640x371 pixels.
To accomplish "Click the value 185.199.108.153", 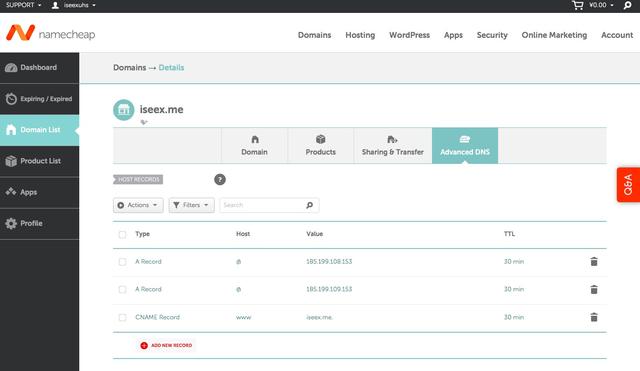I will click(x=329, y=262).
